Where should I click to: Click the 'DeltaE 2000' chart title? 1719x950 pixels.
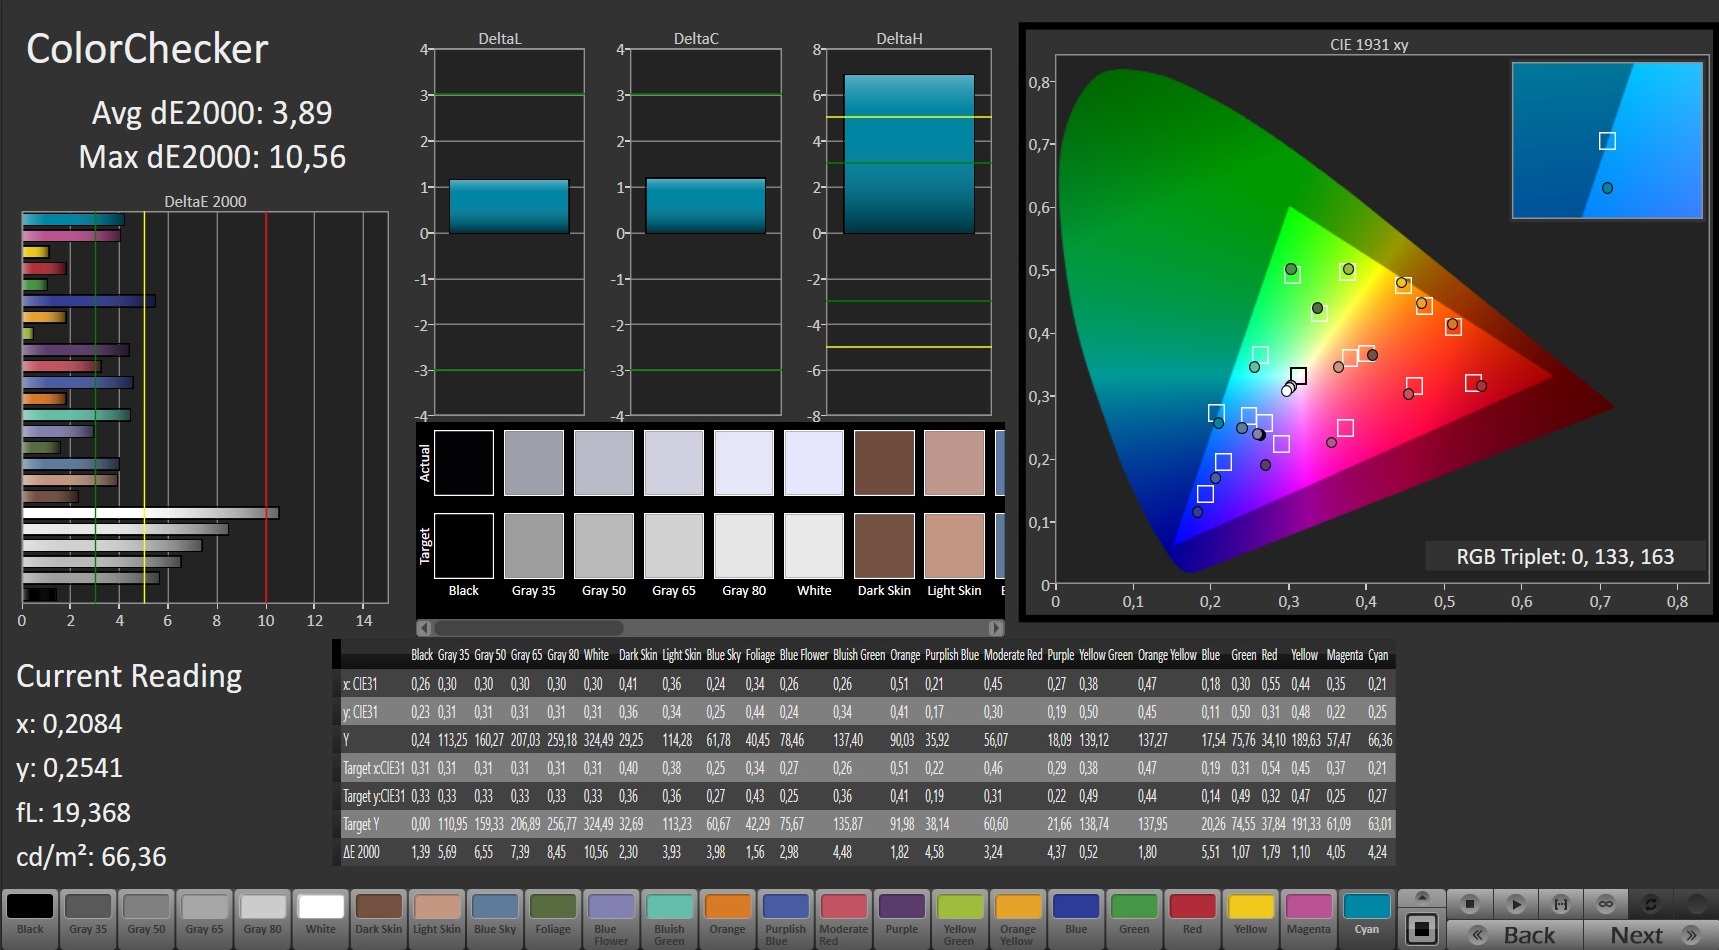tap(205, 201)
